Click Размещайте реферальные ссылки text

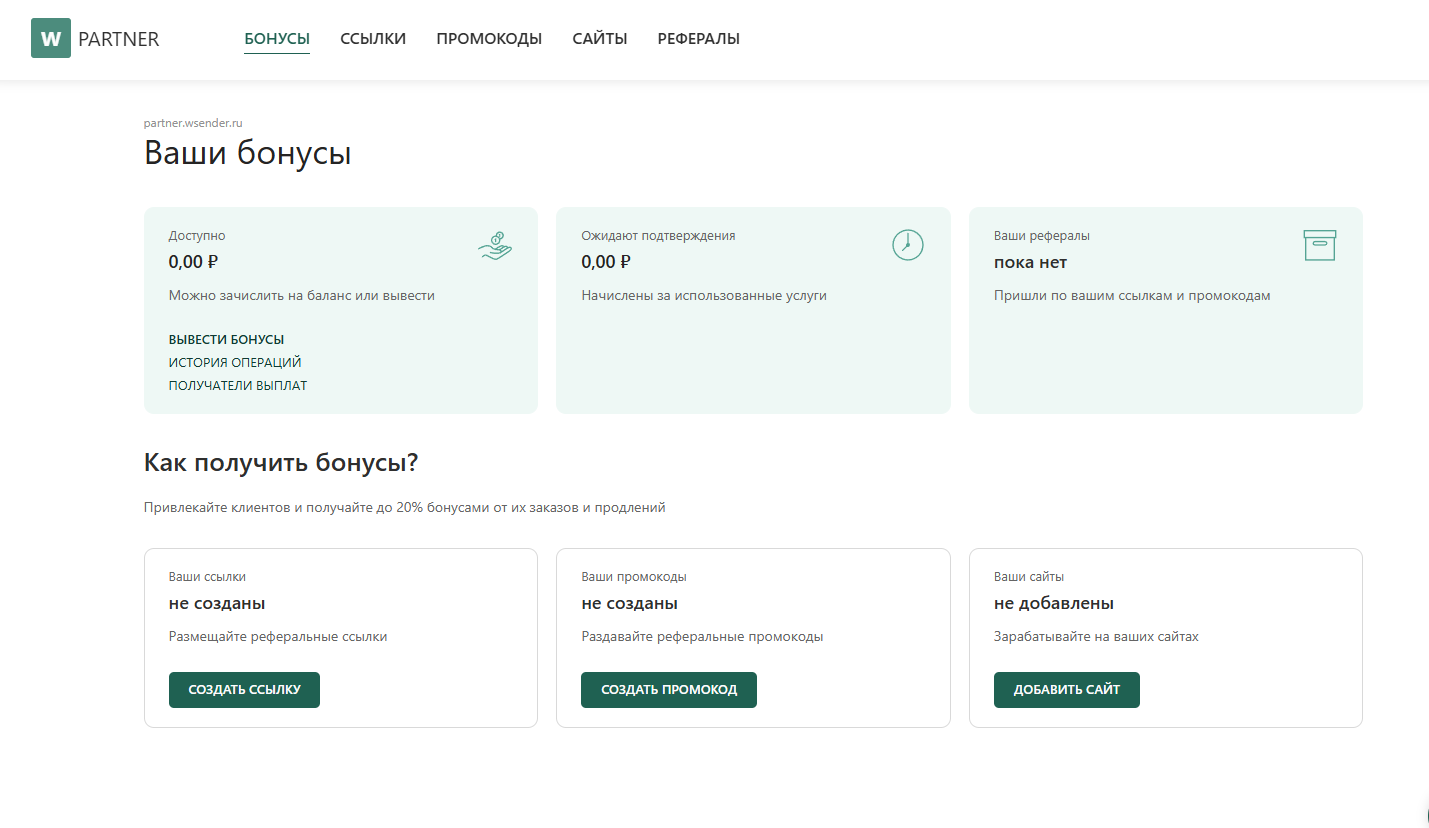coord(278,637)
